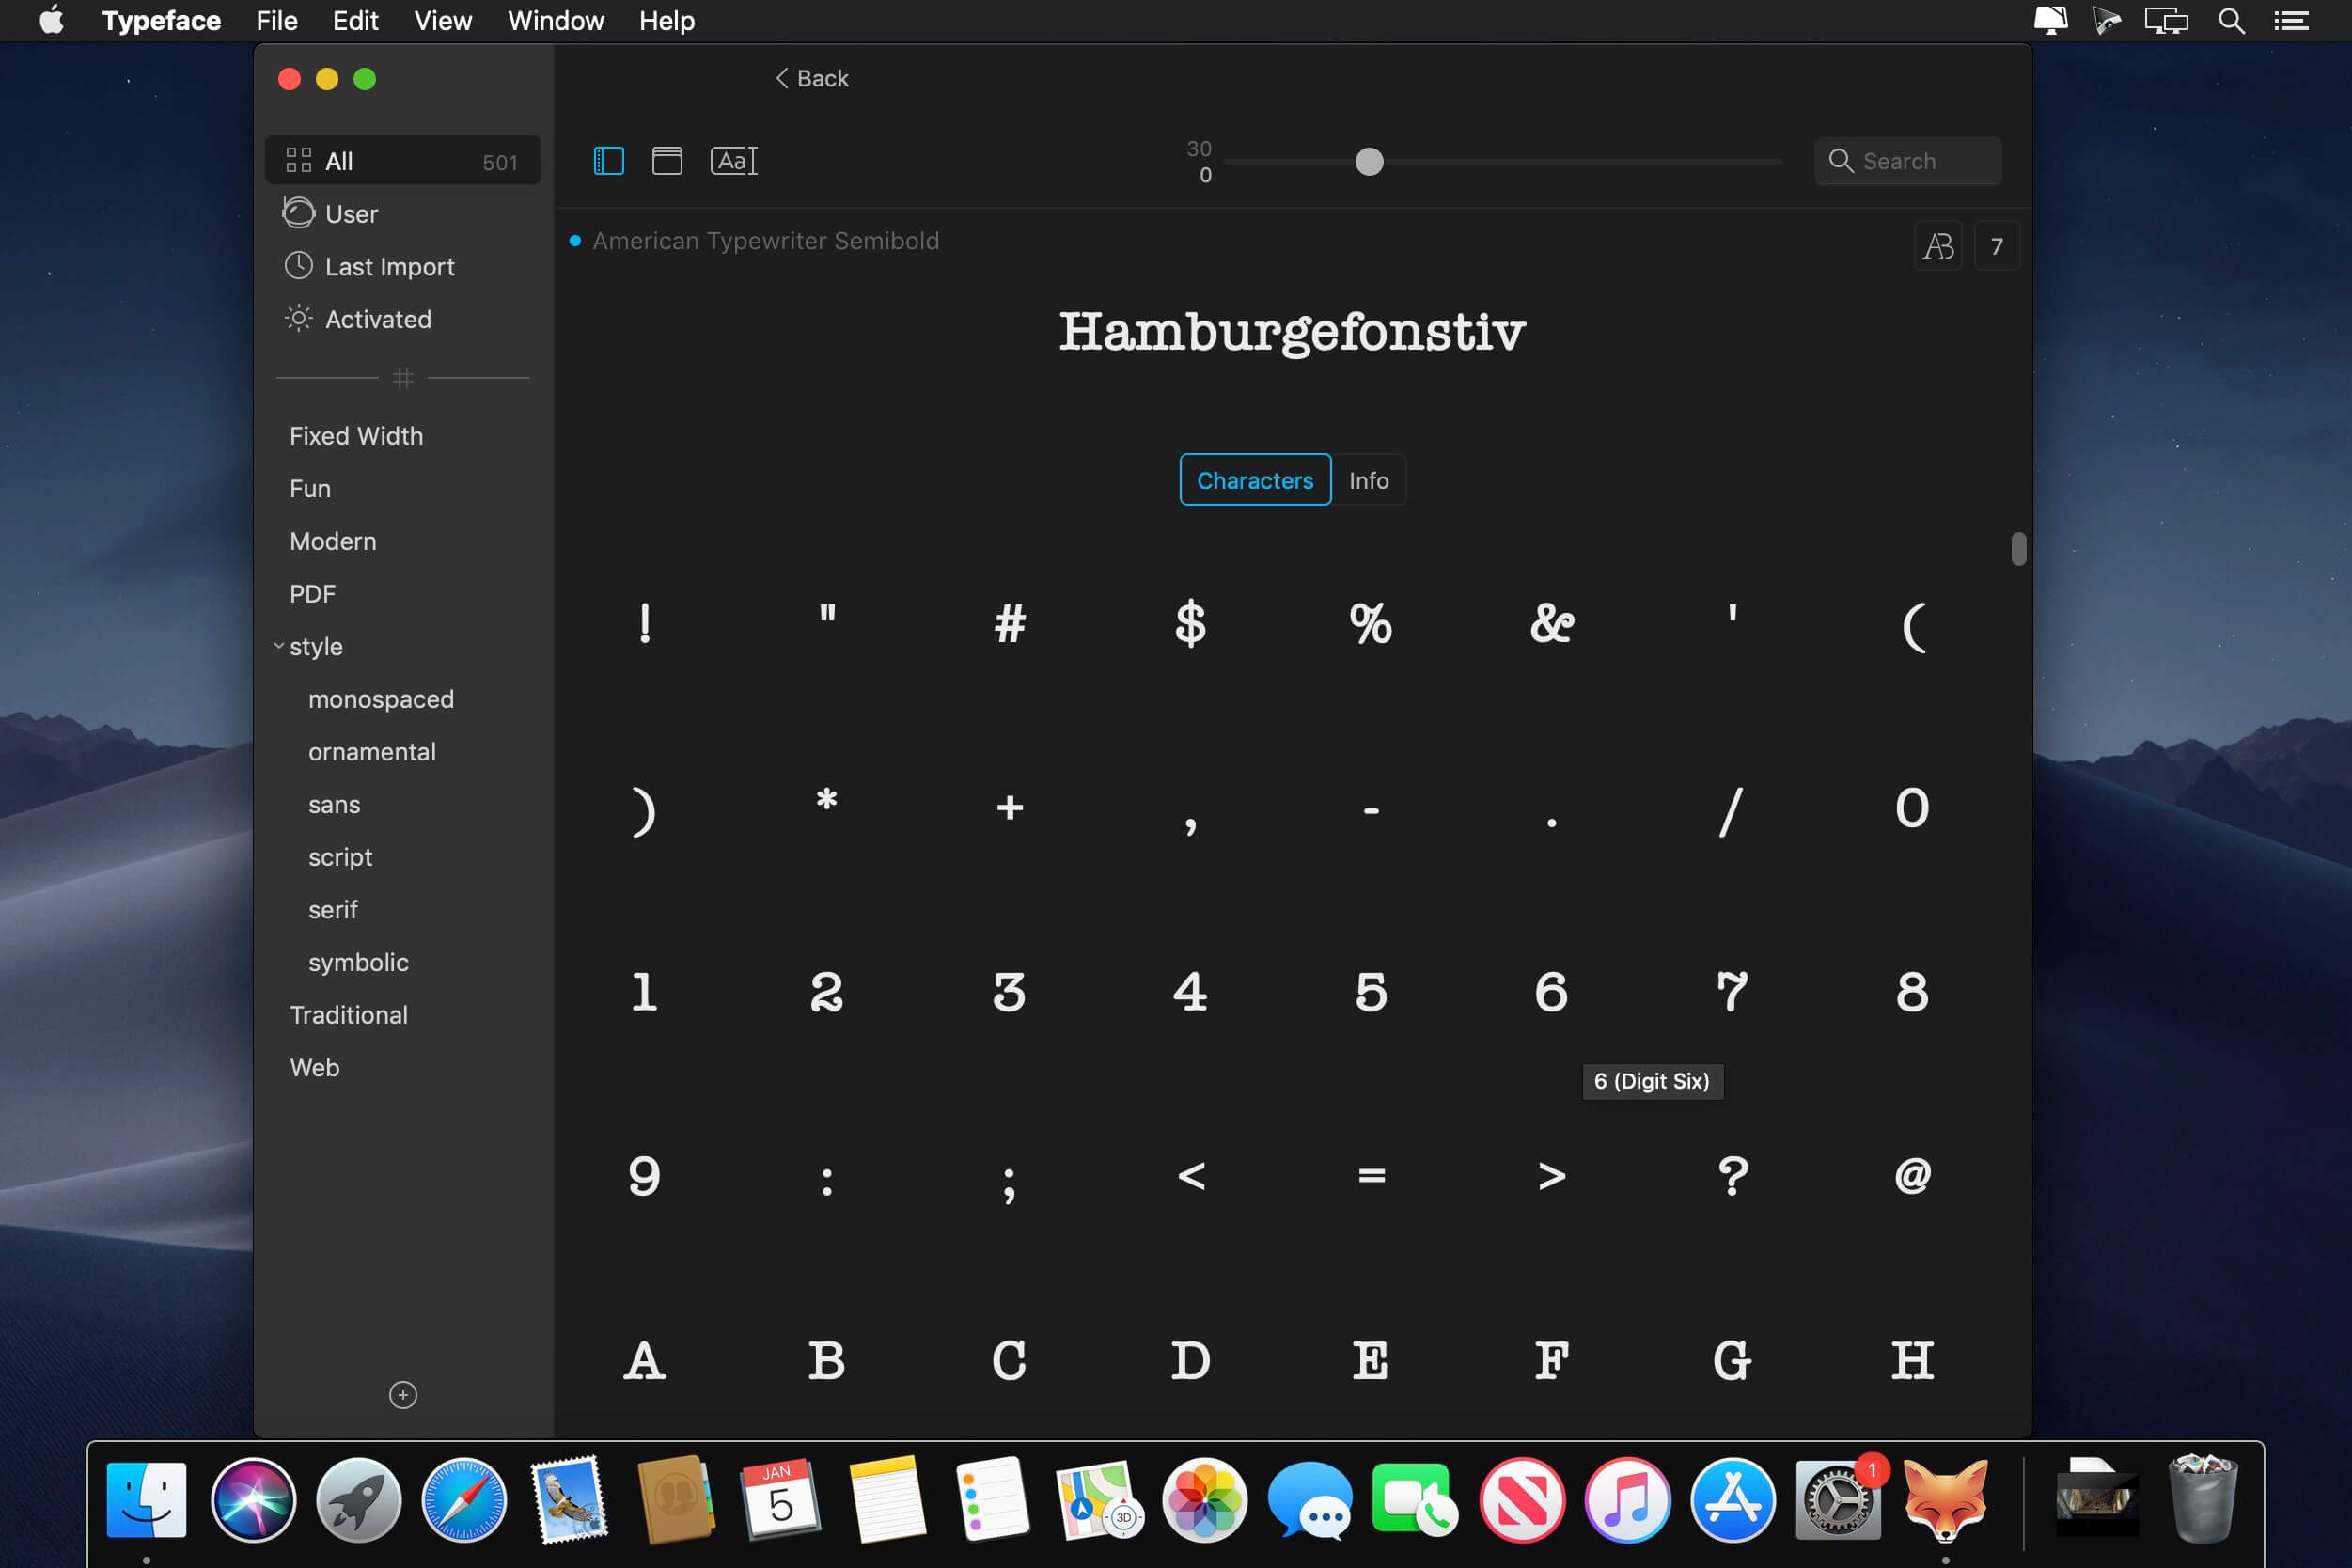
Task: Open Reminders from the Dock
Action: click(992, 1500)
